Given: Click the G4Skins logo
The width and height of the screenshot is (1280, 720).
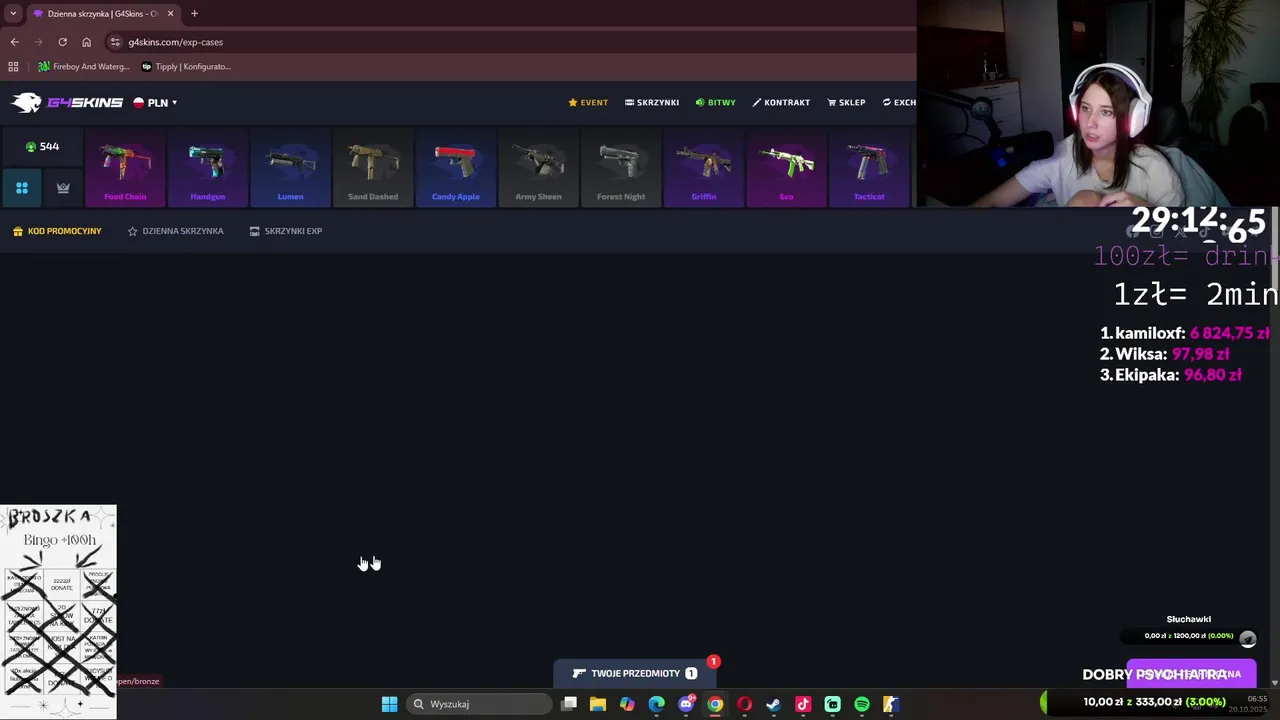Looking at the screenshot, I should [67, 102].
